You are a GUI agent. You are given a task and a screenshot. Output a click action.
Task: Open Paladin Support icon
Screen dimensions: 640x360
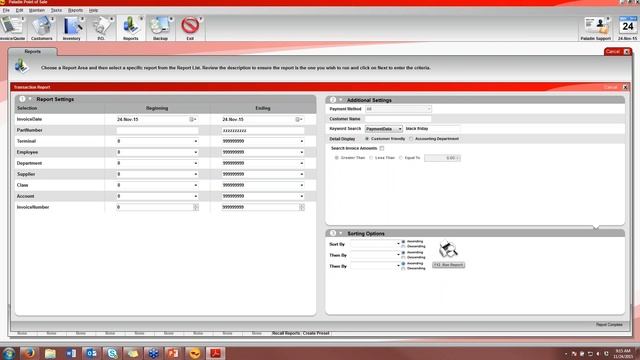click(596, 28)
